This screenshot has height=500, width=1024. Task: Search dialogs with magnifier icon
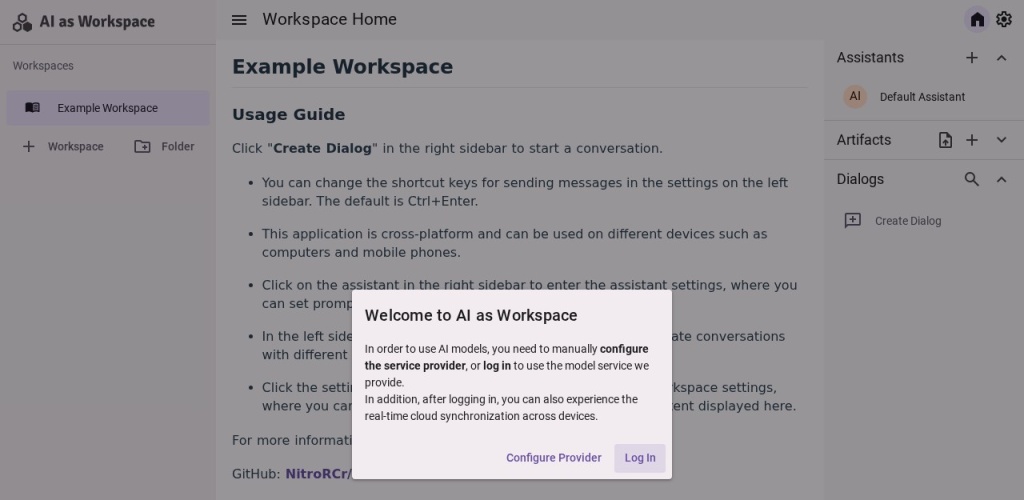tap(972, 180)
